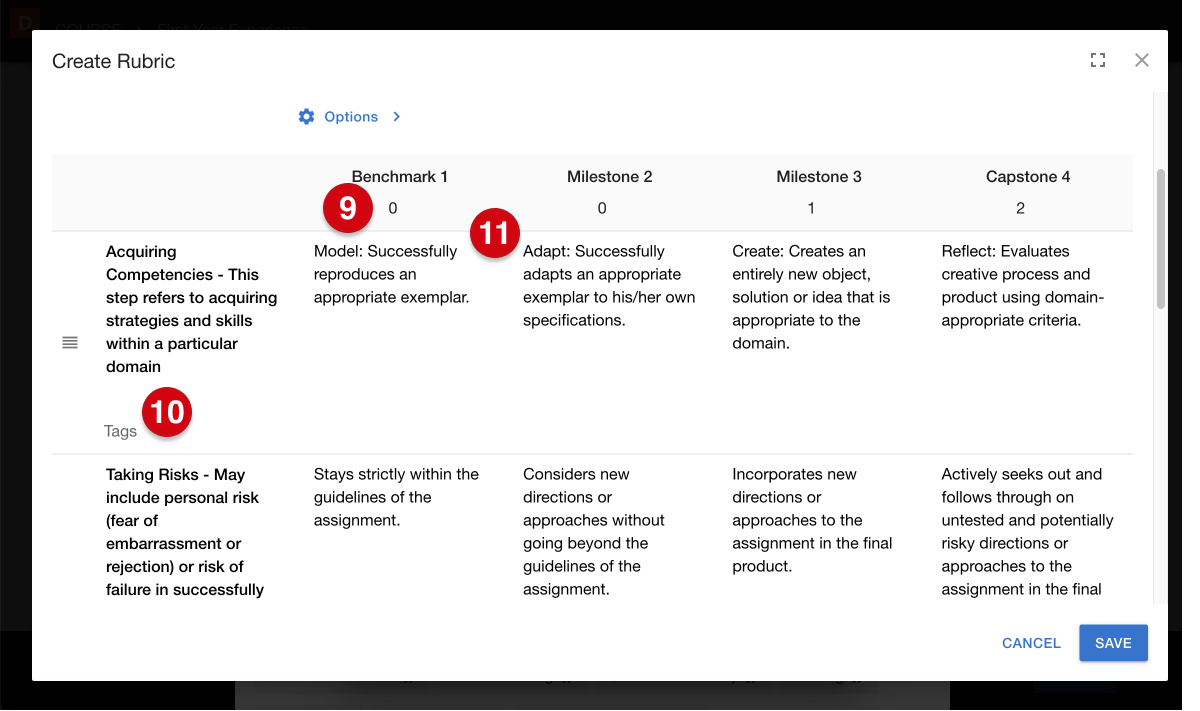Select the Benchmark 1 column header
This screenshot has height=711, width=1200.
(x=400, y=177)
